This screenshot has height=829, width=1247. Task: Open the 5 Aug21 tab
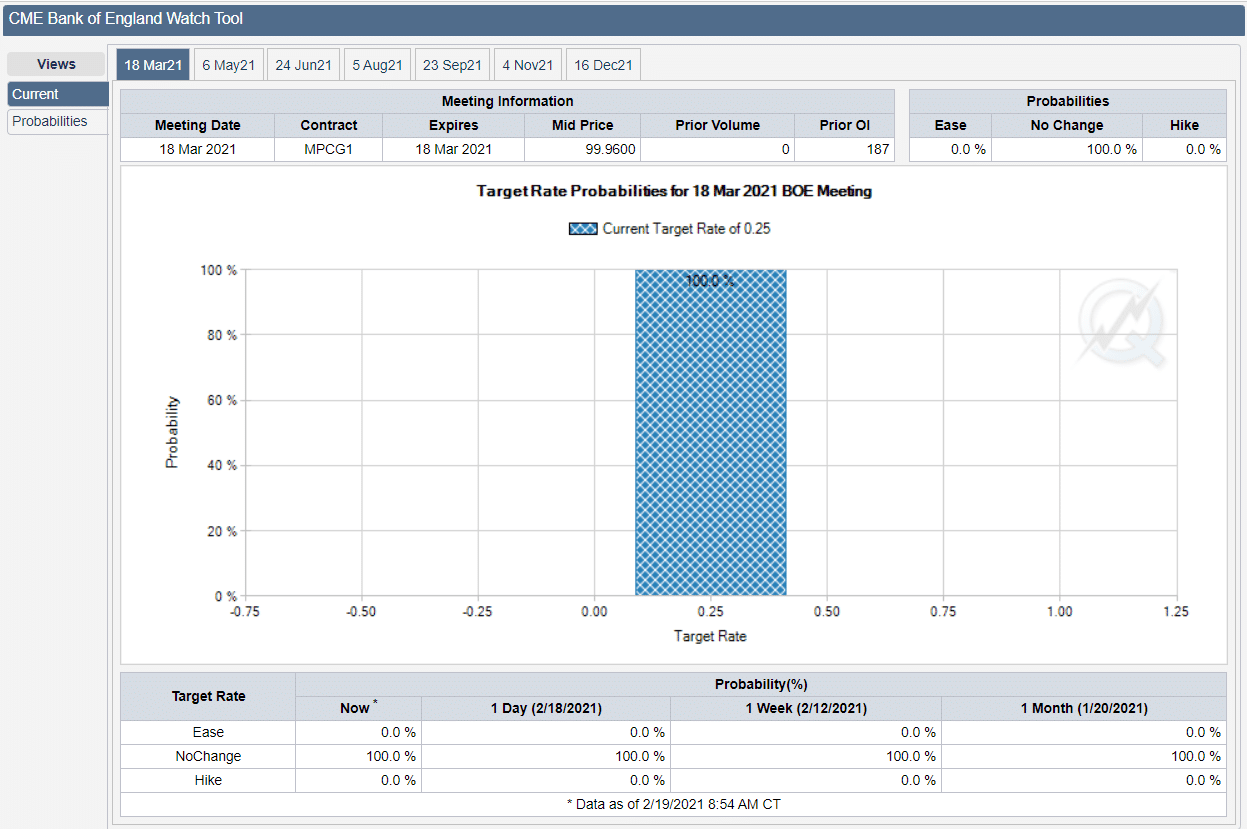tap(377, 65)
